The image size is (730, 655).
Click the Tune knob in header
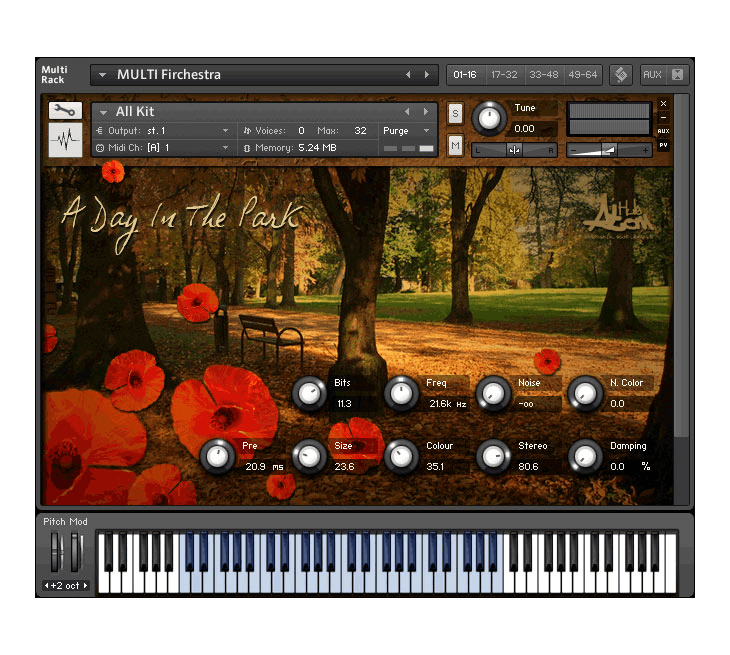[489, 119]
